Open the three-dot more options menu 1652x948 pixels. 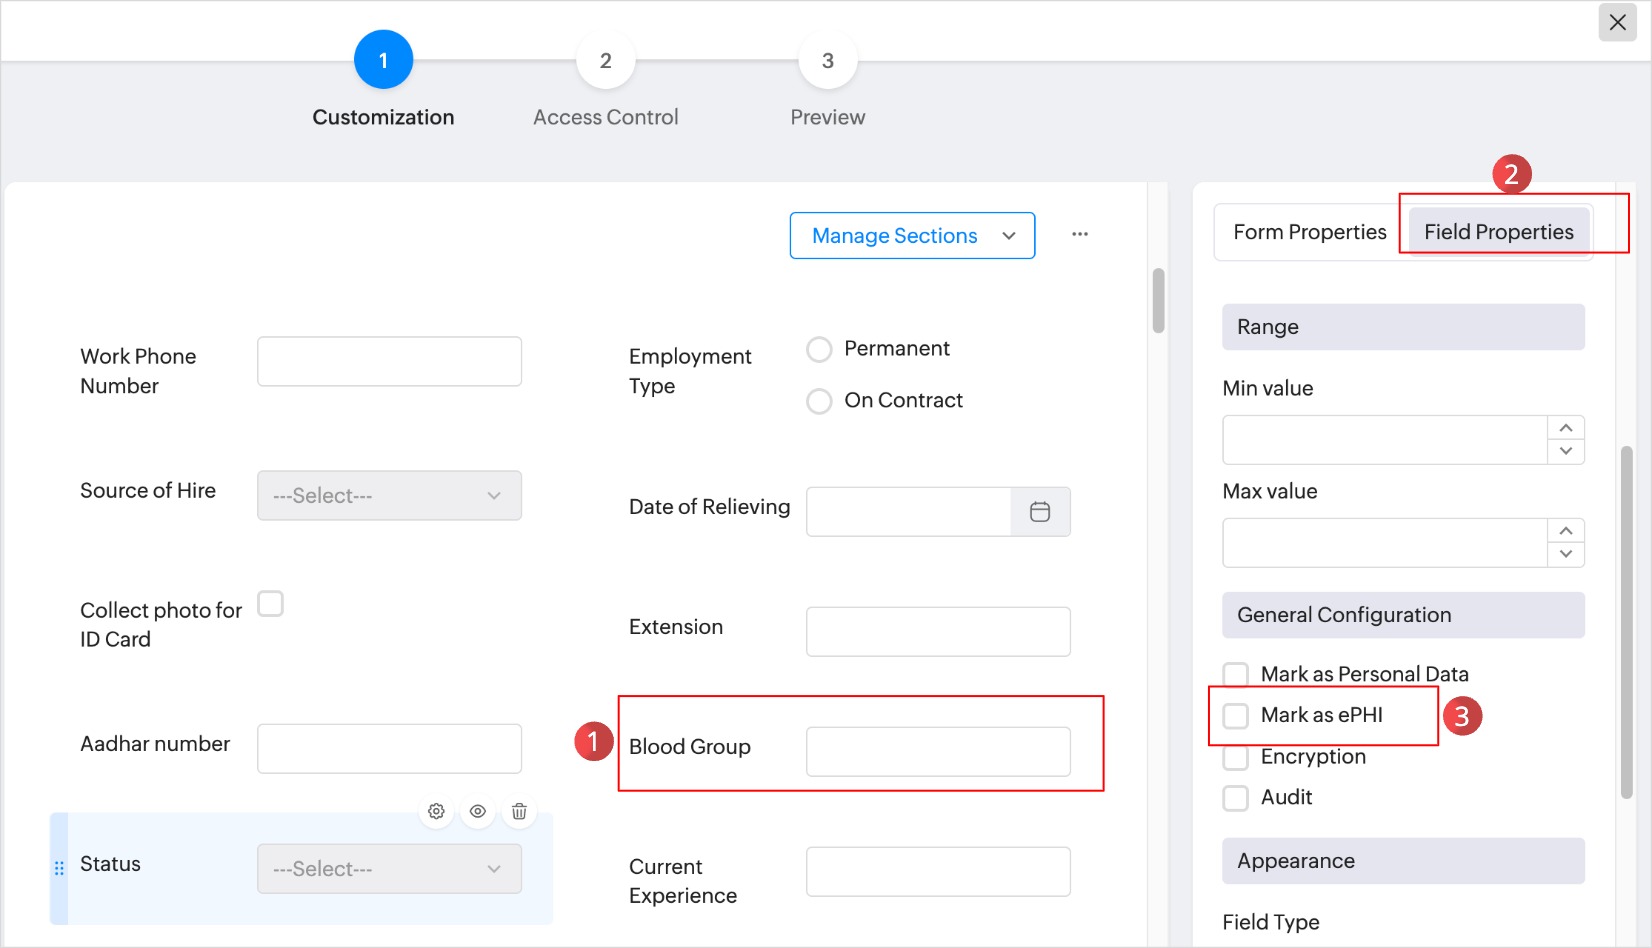1080,234
